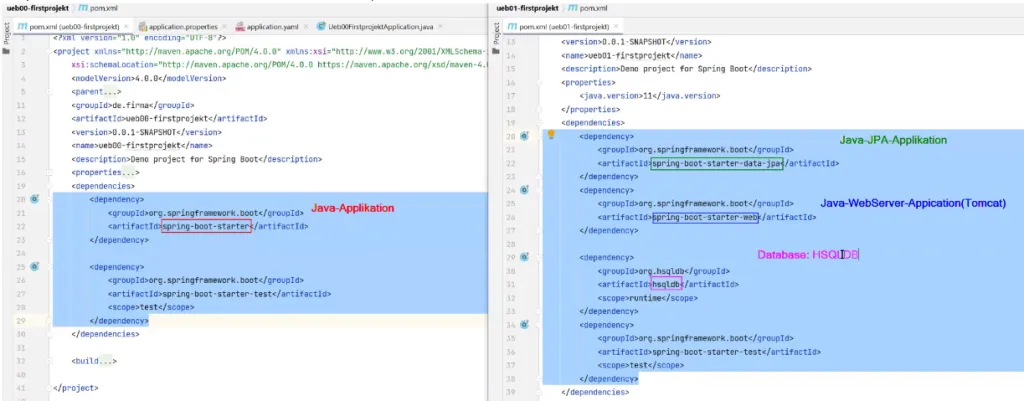Screen dimensions: 1024x401
Task: Click 'spring-boot-starter-test' artifactId in the ueb00 editor
Action: click(217, 294)
